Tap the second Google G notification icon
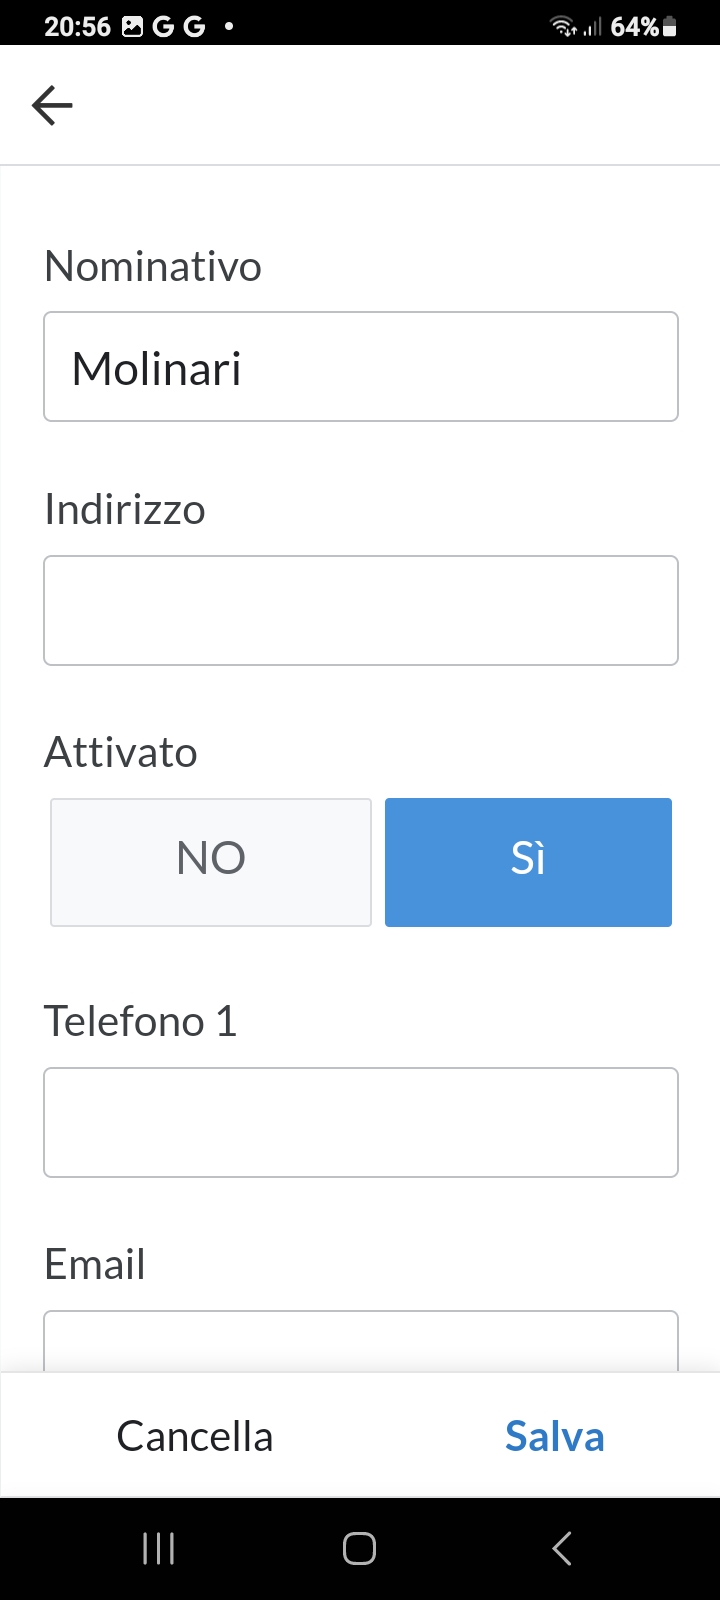 (x=194, y=27)
